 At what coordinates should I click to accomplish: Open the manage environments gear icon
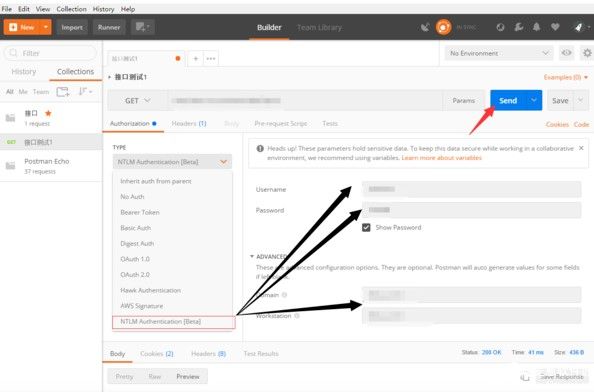pyautogui.click(x=587, y=53)
